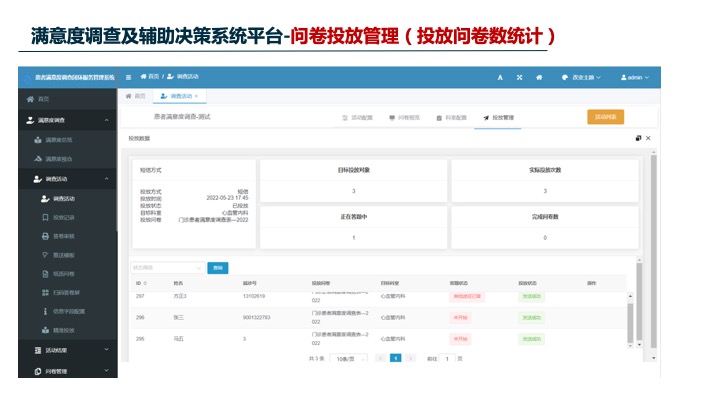Click the number 9001322793 cell
The height and width of the screenshot is (405, 720).
click(256, 317)
